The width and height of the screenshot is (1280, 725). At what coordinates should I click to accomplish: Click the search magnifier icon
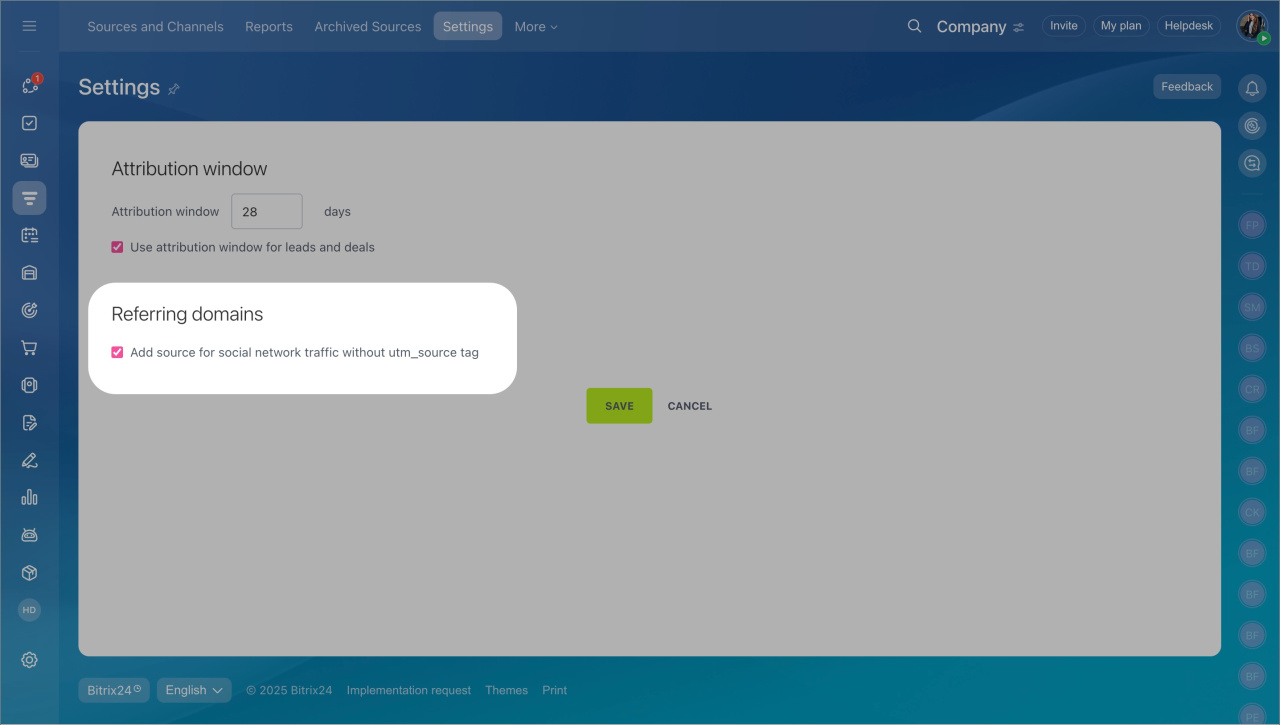point(914,26)
